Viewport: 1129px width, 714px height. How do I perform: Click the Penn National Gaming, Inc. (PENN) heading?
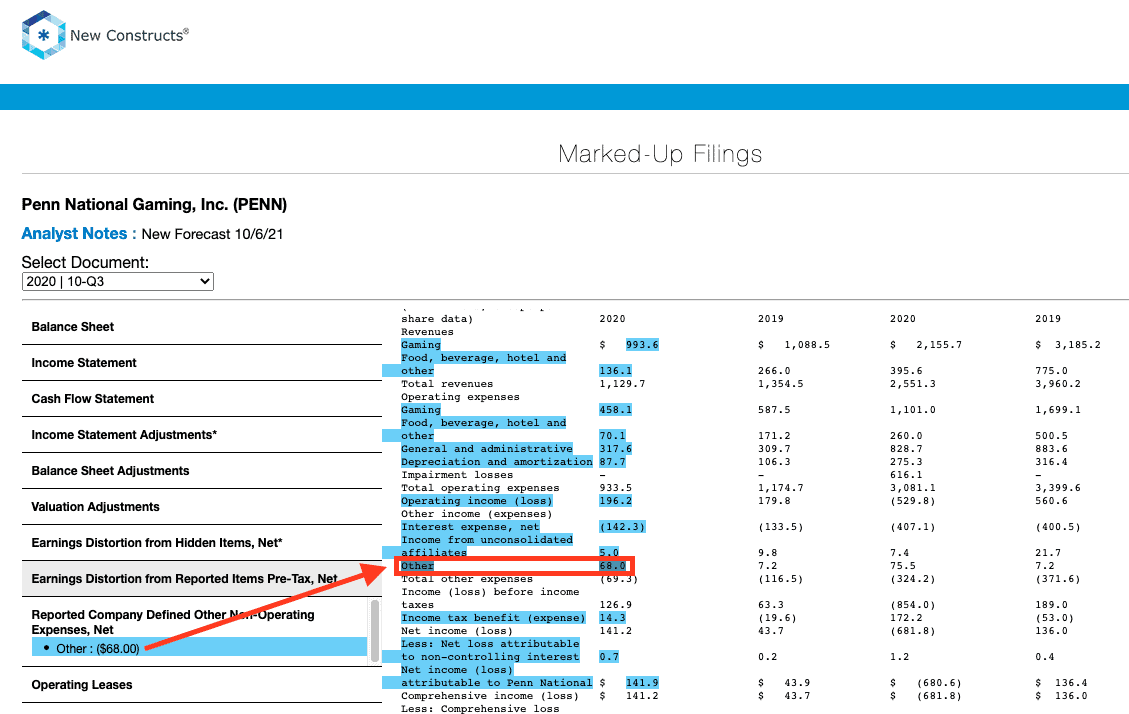tap(154, 204)
